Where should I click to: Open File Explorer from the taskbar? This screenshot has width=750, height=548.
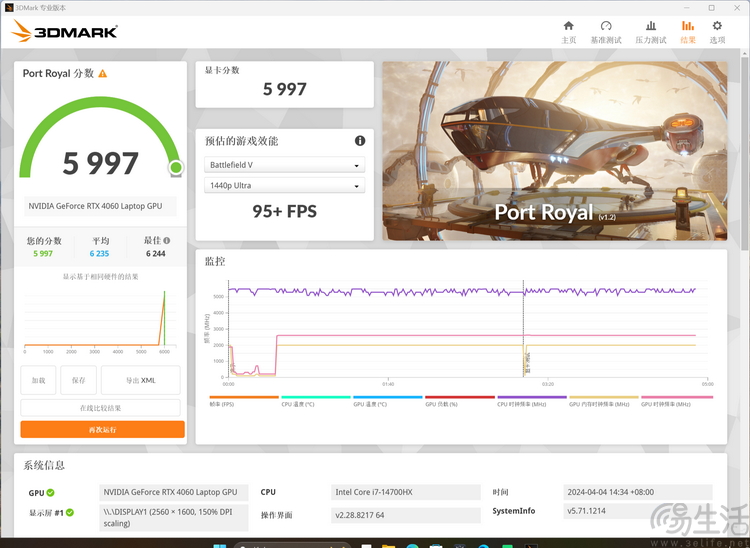(388, 545)
